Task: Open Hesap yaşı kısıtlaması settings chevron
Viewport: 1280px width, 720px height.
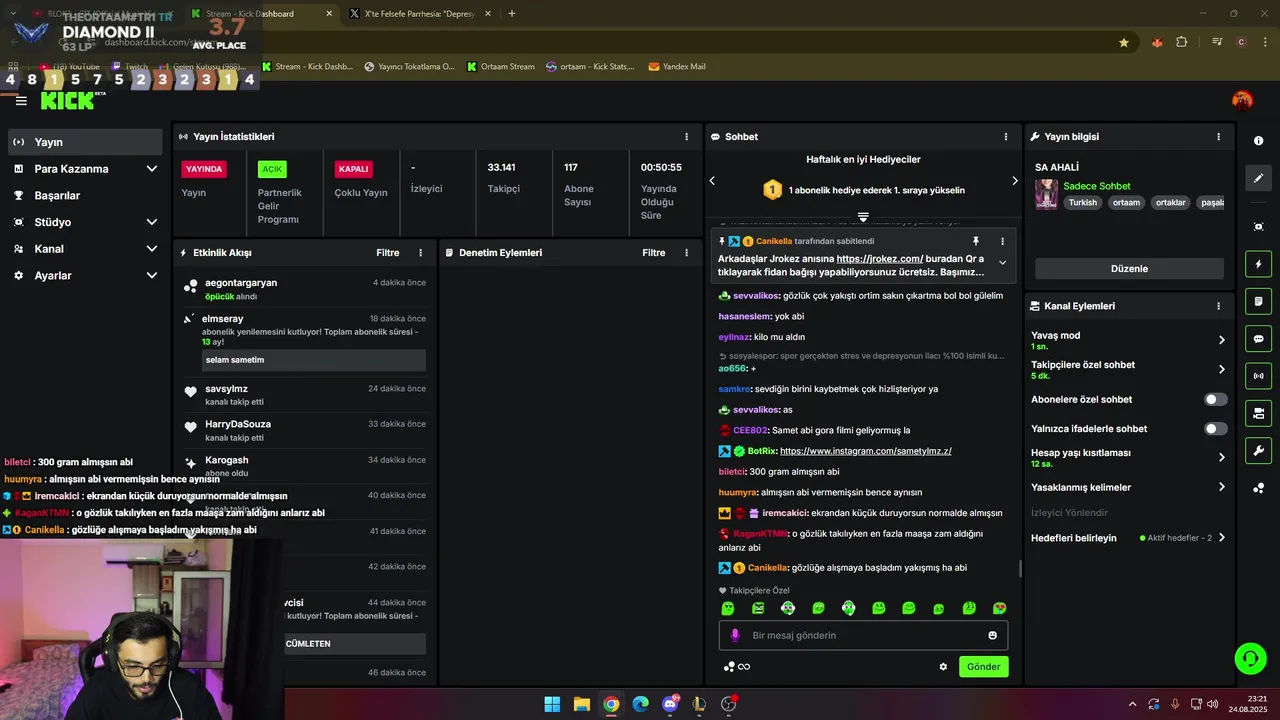Action: click(x=1221, y=457)
